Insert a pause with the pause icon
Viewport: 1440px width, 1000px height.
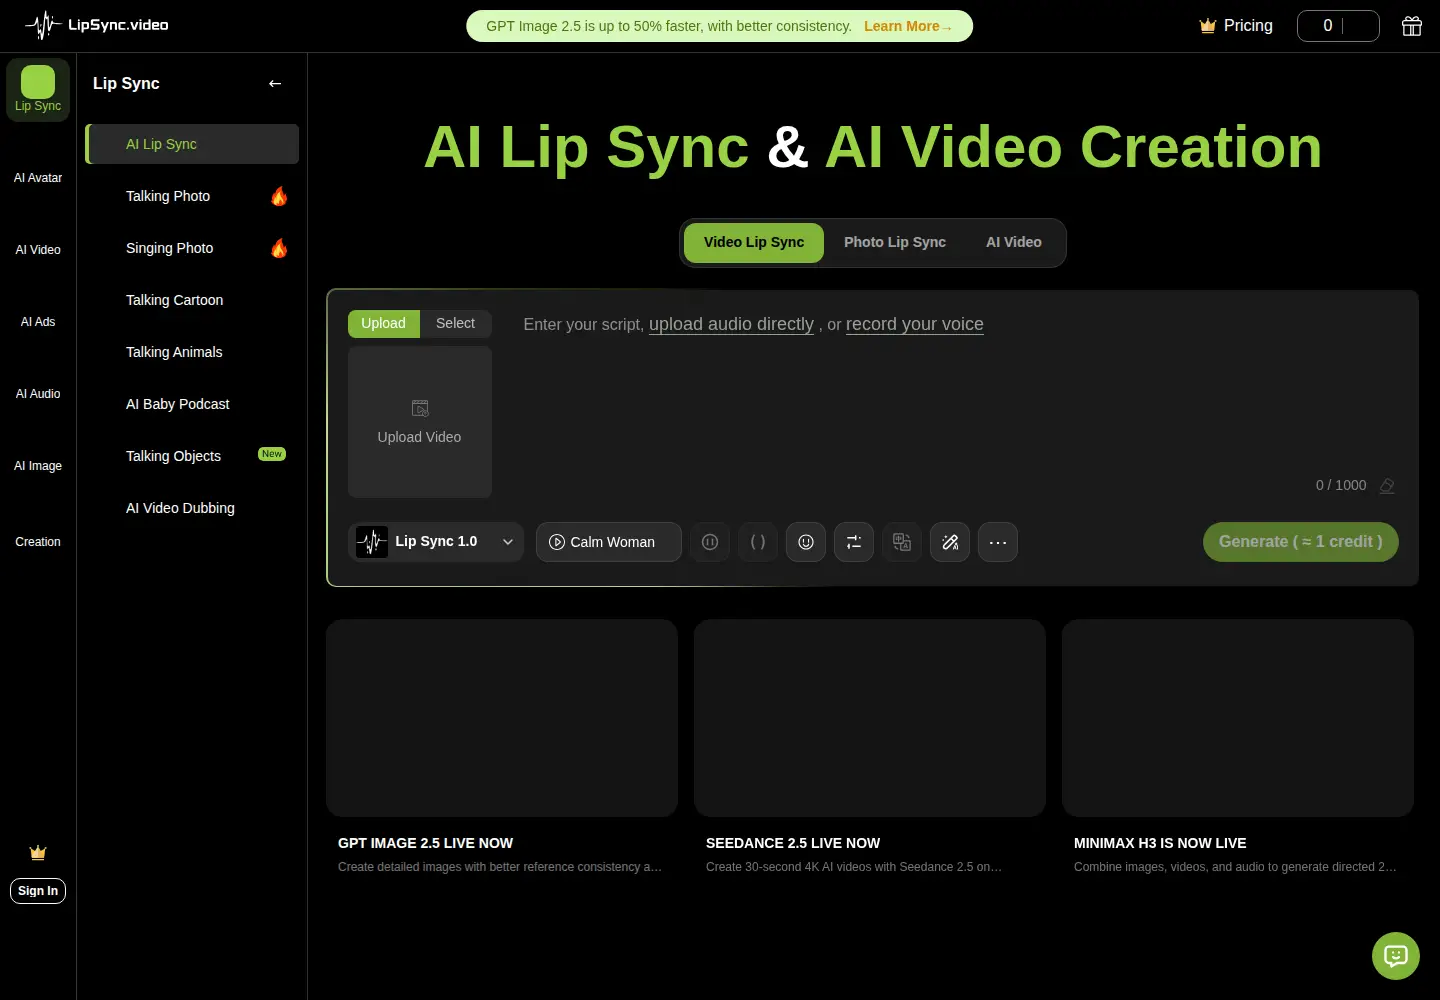click(x=710, y=542)
